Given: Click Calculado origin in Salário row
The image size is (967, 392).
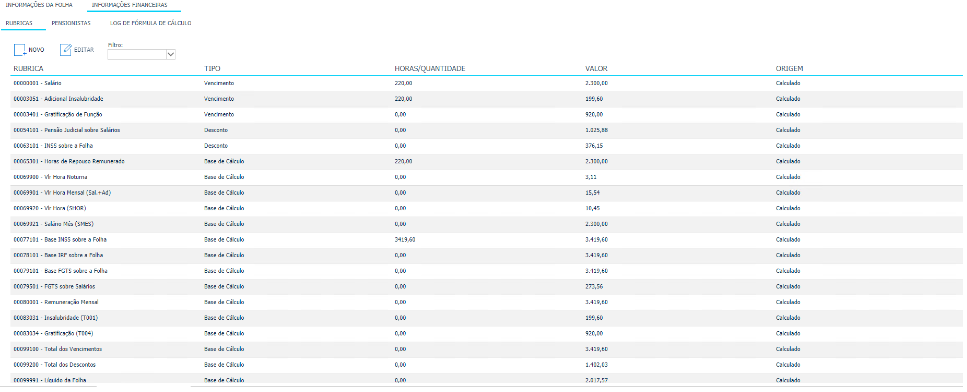Looking at the screenshot, I should [788, 83].
